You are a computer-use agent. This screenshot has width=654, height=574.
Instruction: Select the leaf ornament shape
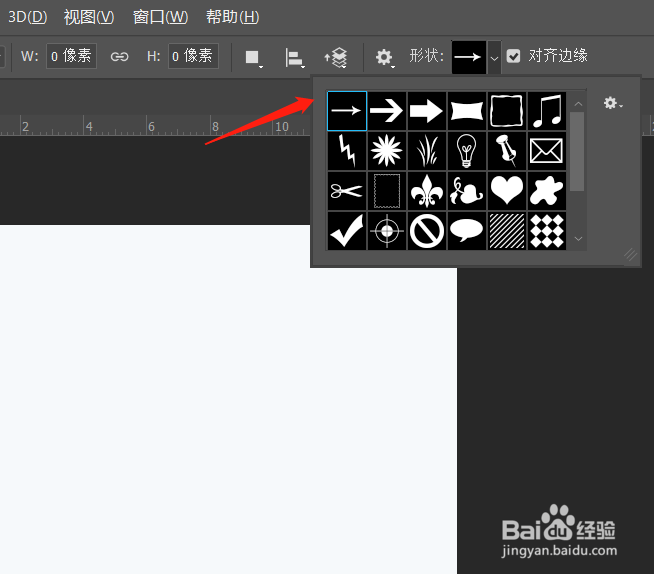466,191
